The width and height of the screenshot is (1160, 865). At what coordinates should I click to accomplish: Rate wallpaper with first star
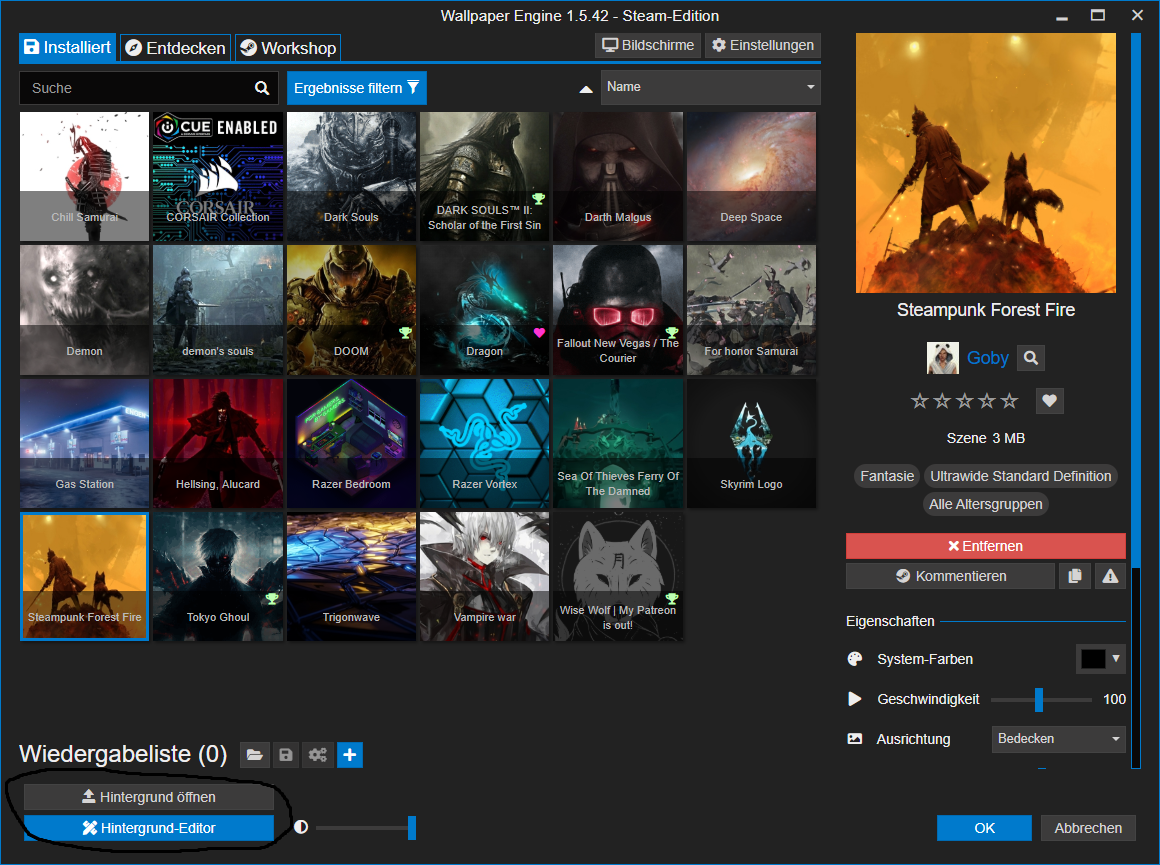[920, 401]
